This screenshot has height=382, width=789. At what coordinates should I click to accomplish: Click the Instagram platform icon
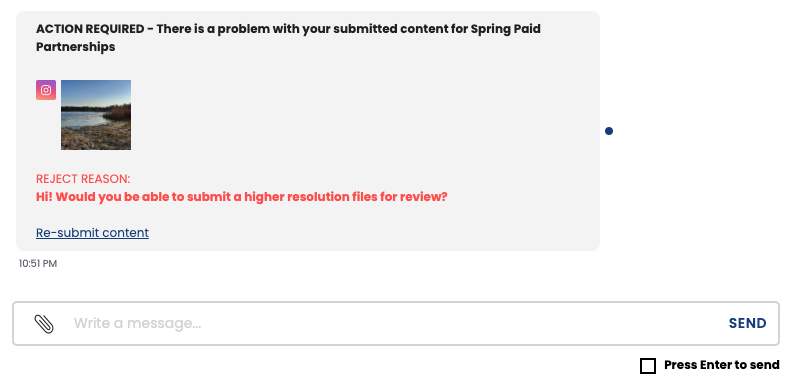tap(46, 90)
